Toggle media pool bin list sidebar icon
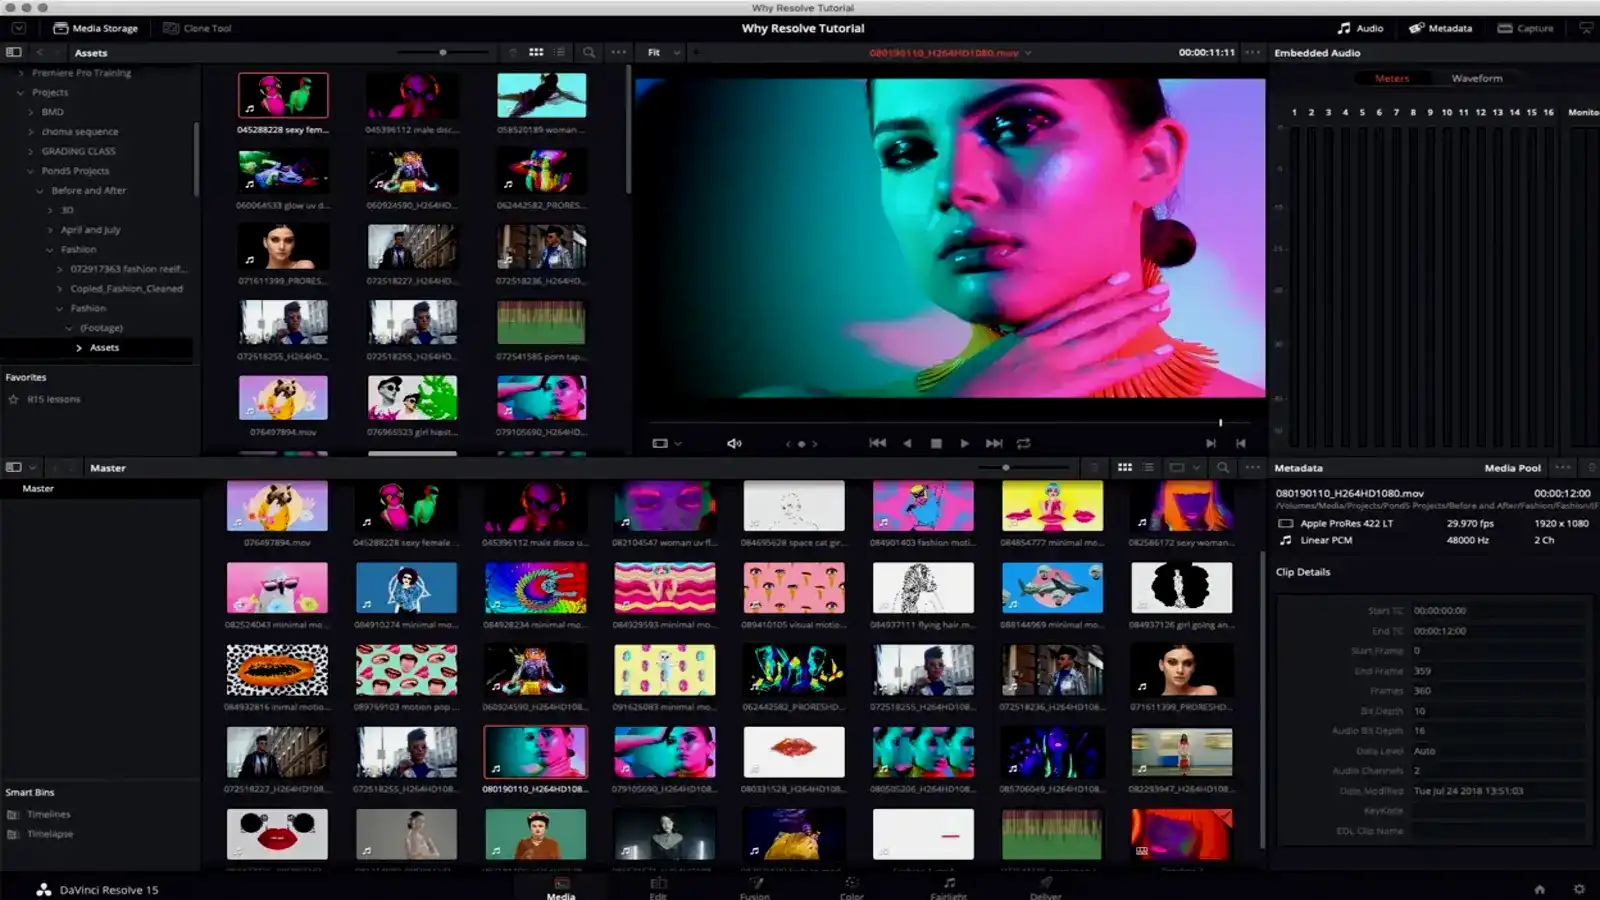This screenshot has width=1600, height=900. click(x=14, y=467)
